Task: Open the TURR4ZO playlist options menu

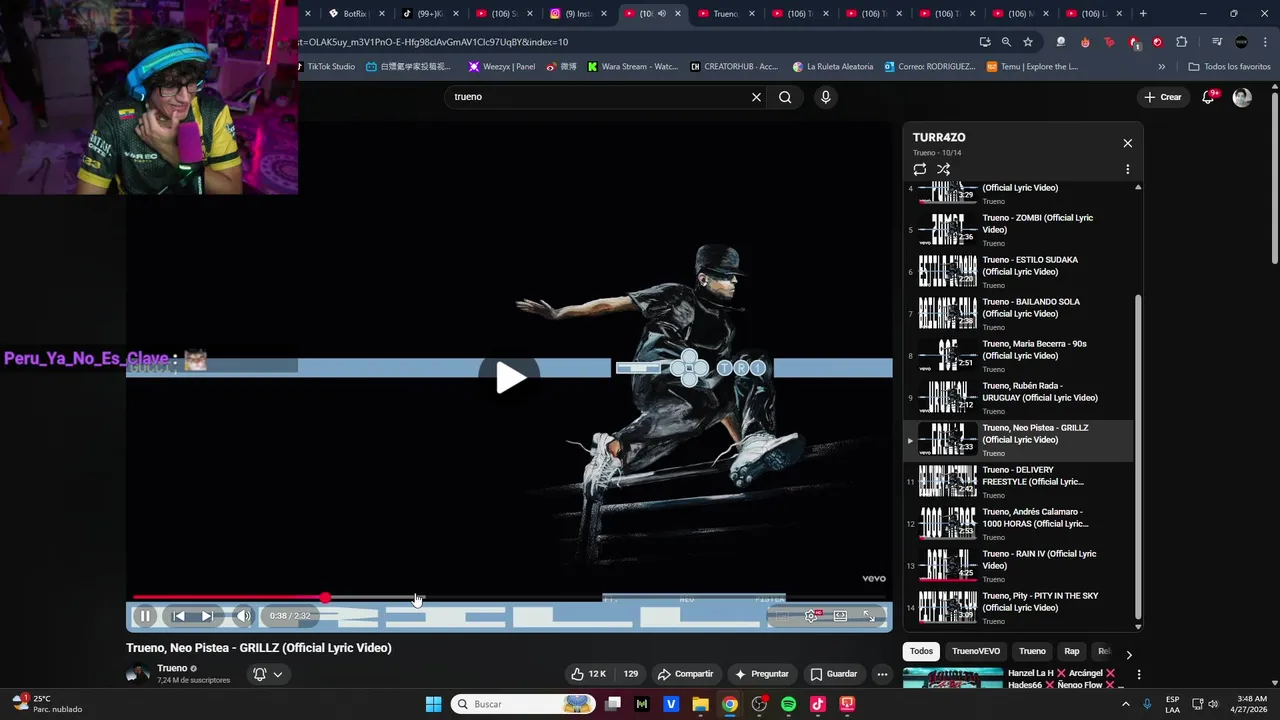Action: coord(1128,169)
